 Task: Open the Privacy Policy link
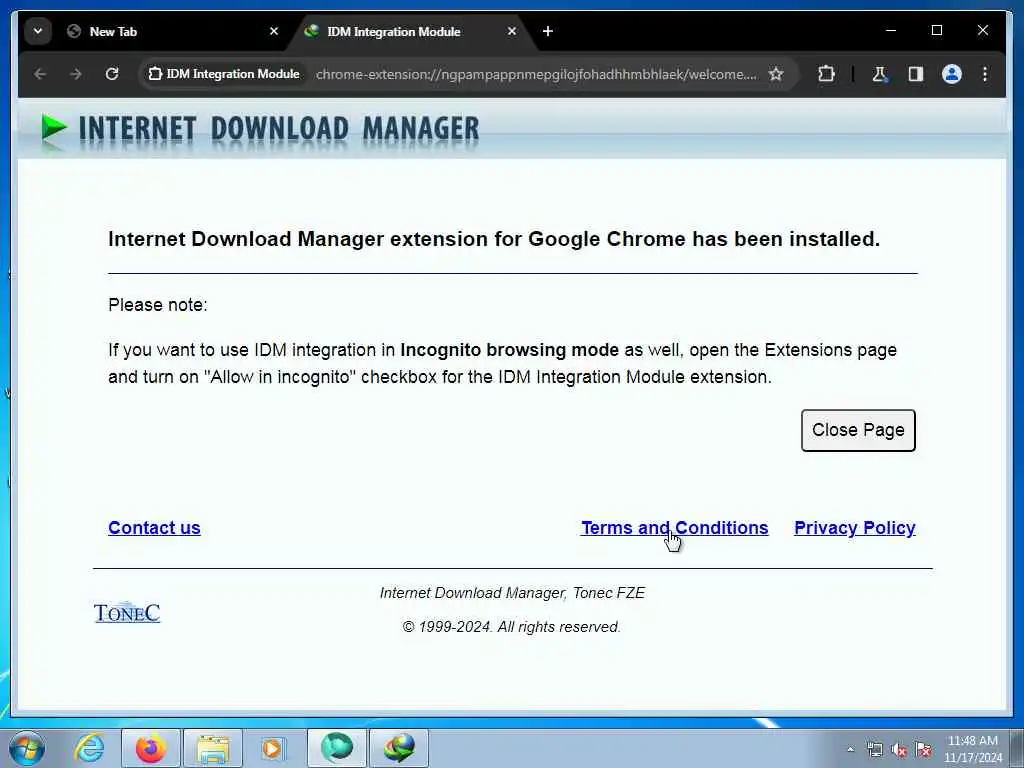click(854, 528)
